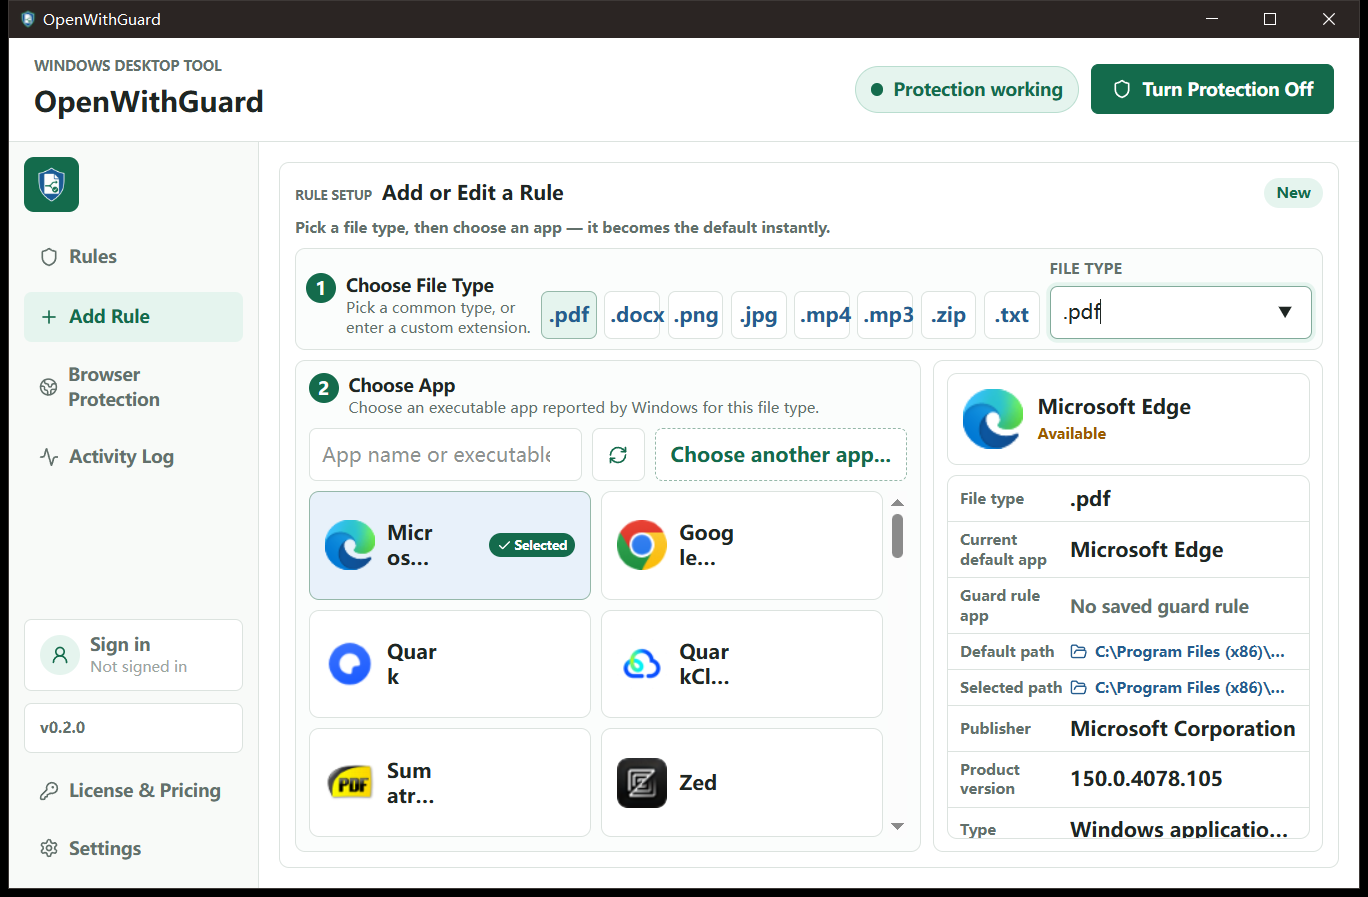Click the Add or Edit a Rule heading
Screen dimensions: 1368x897
(x=473, y=193)
